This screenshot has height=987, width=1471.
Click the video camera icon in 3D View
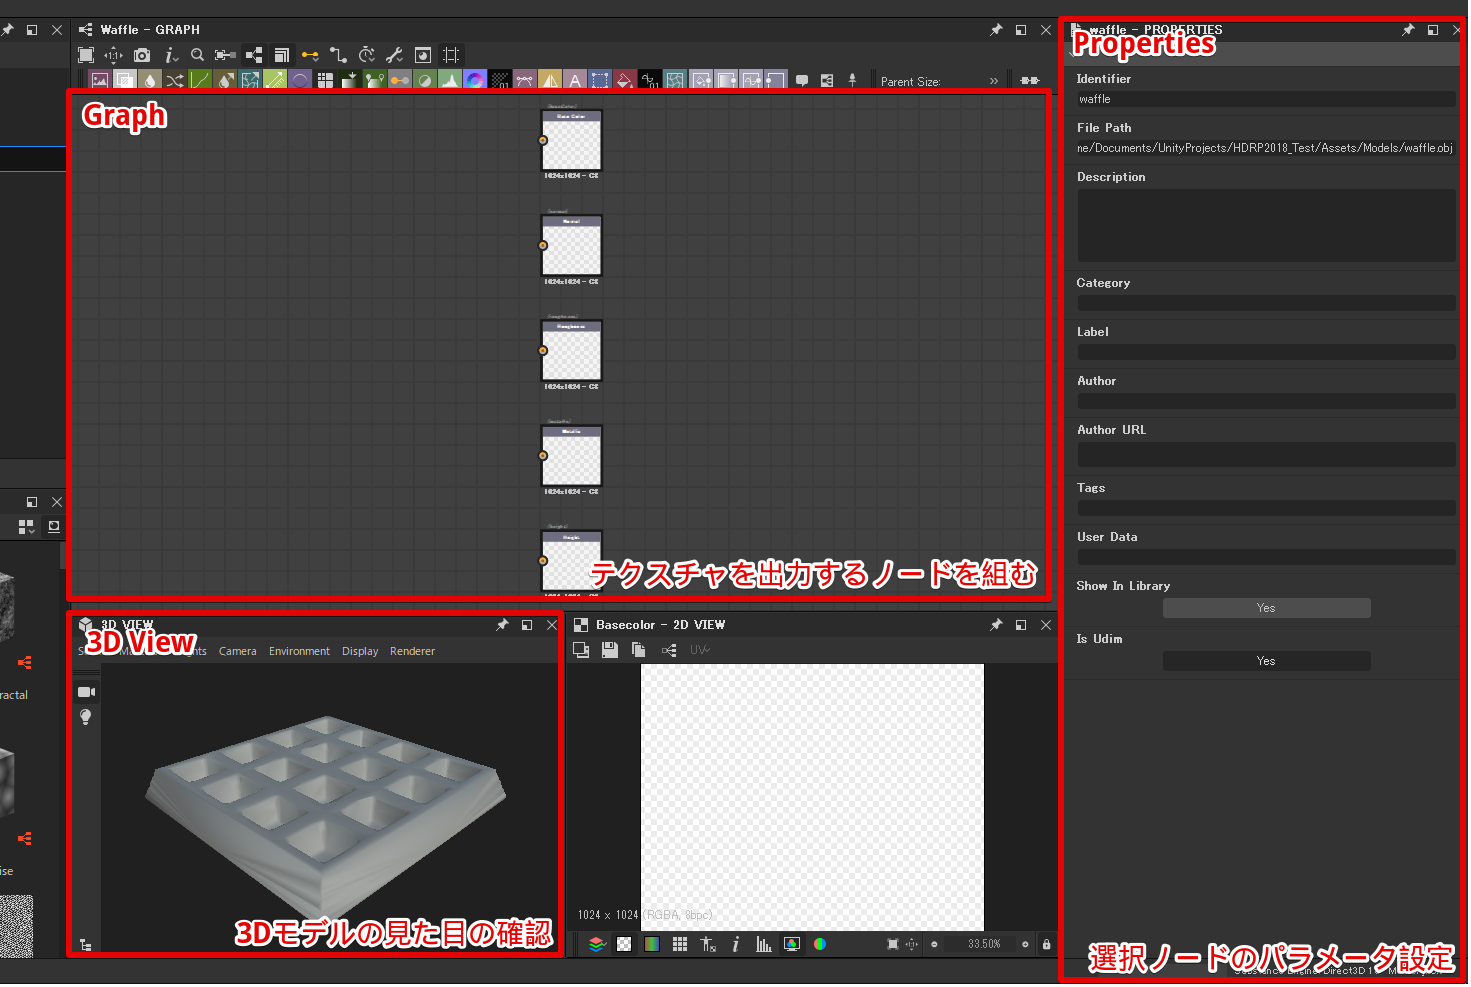coord(86,693)
